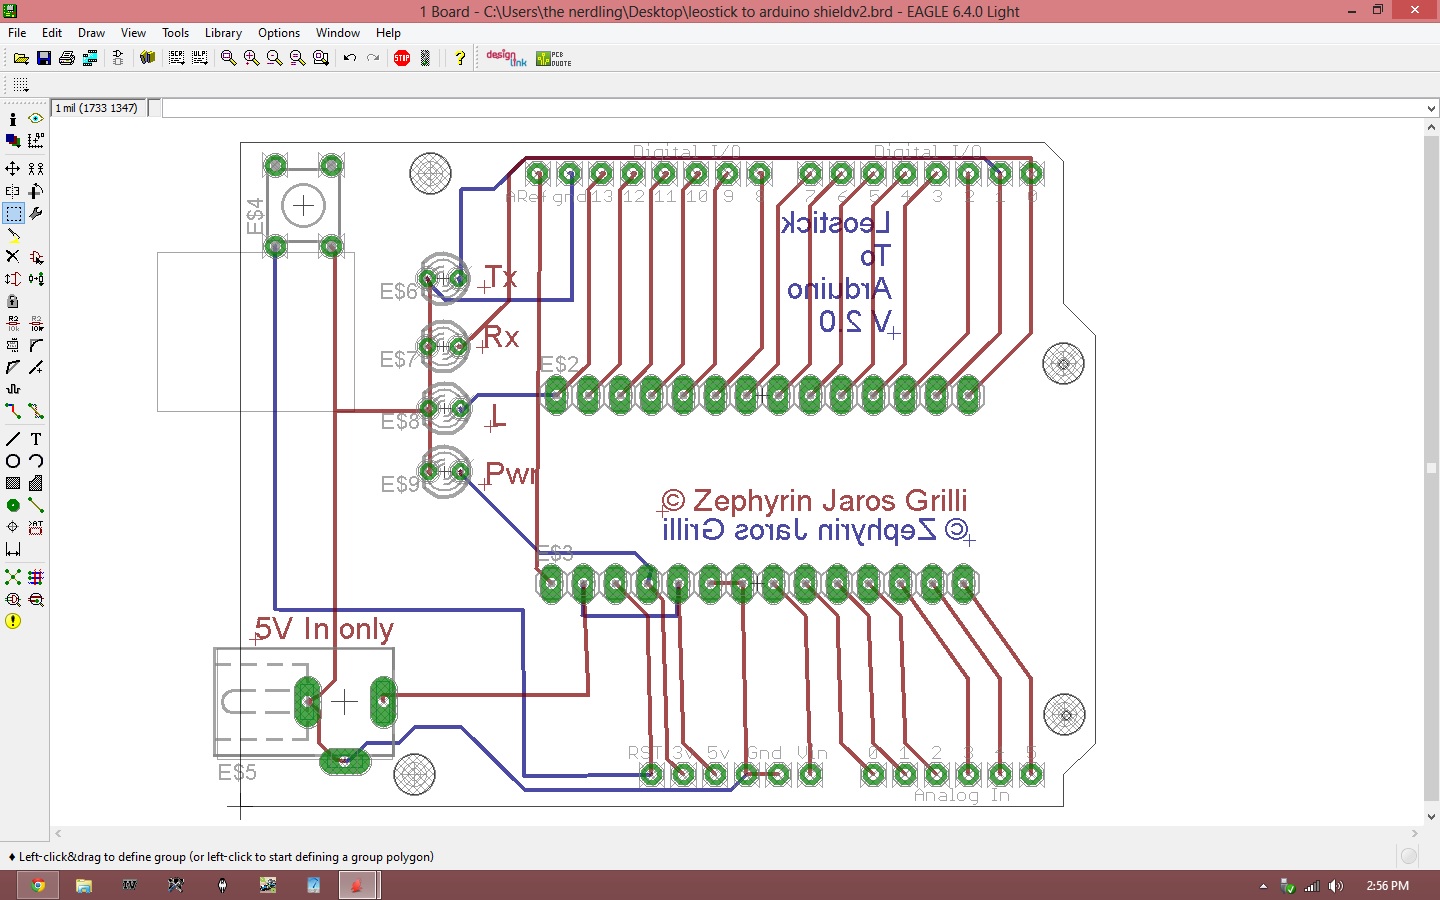Select the Polygon drawing tool
Viewport: 1440px width, 900px height.
pyautogui.click(x=36, y=483)
